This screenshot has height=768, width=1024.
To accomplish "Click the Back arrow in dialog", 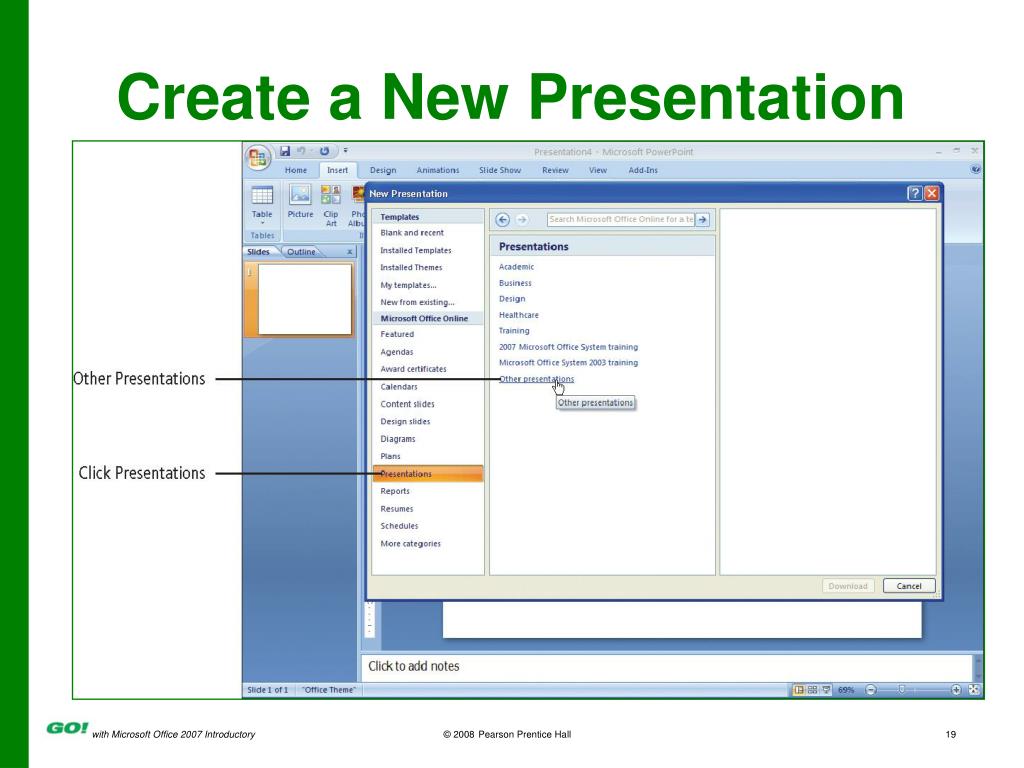I will 502,219.
